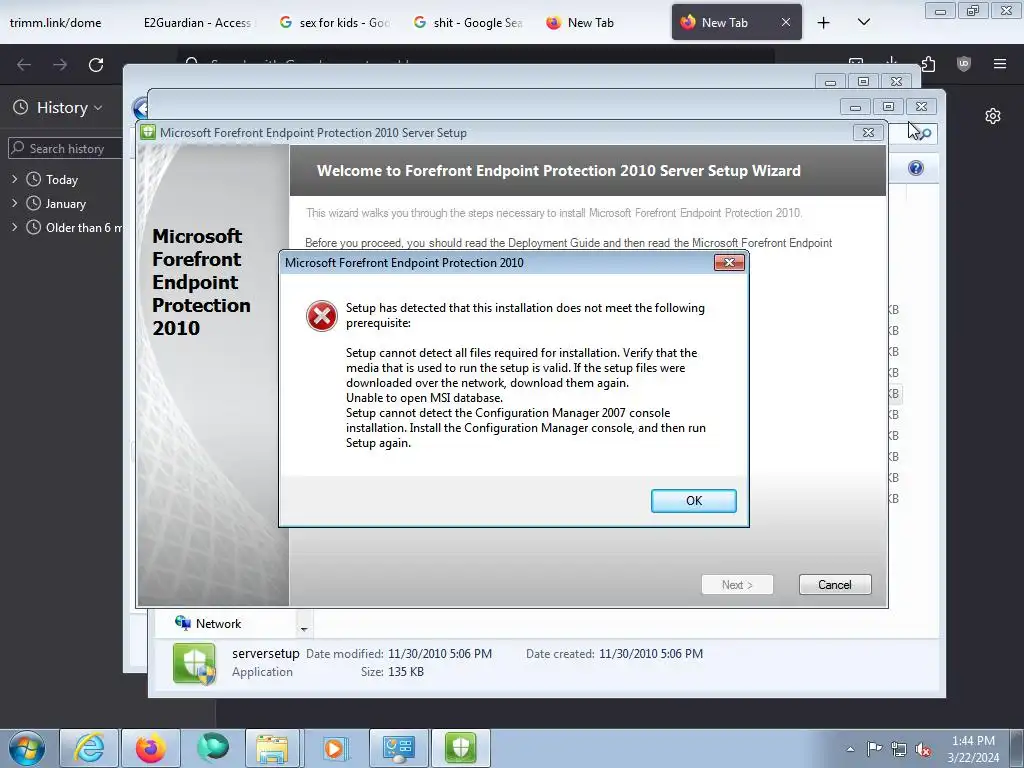Reload the current Firefox page
Image resolution: width=1024 pixels, height=768 pixels.
[96, 65]
